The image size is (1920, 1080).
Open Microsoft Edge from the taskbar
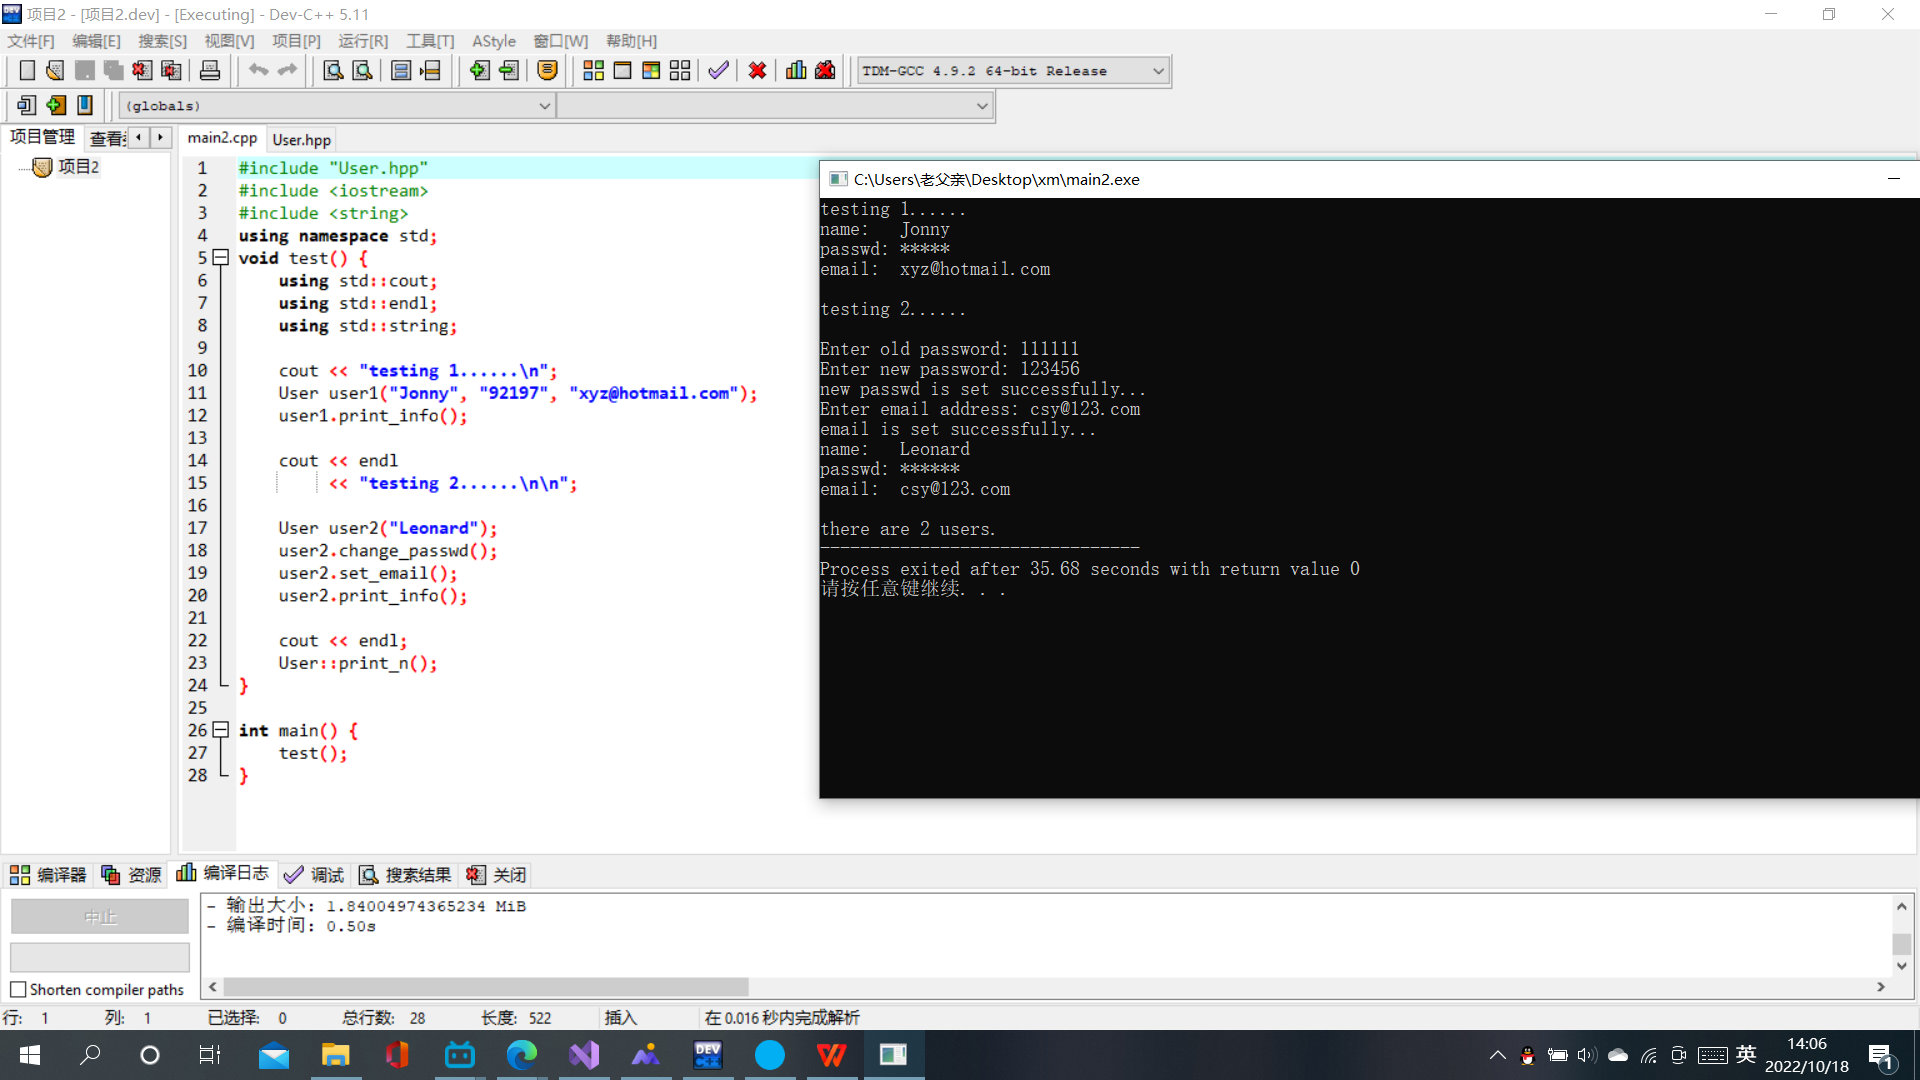(x=521, y=1055)
